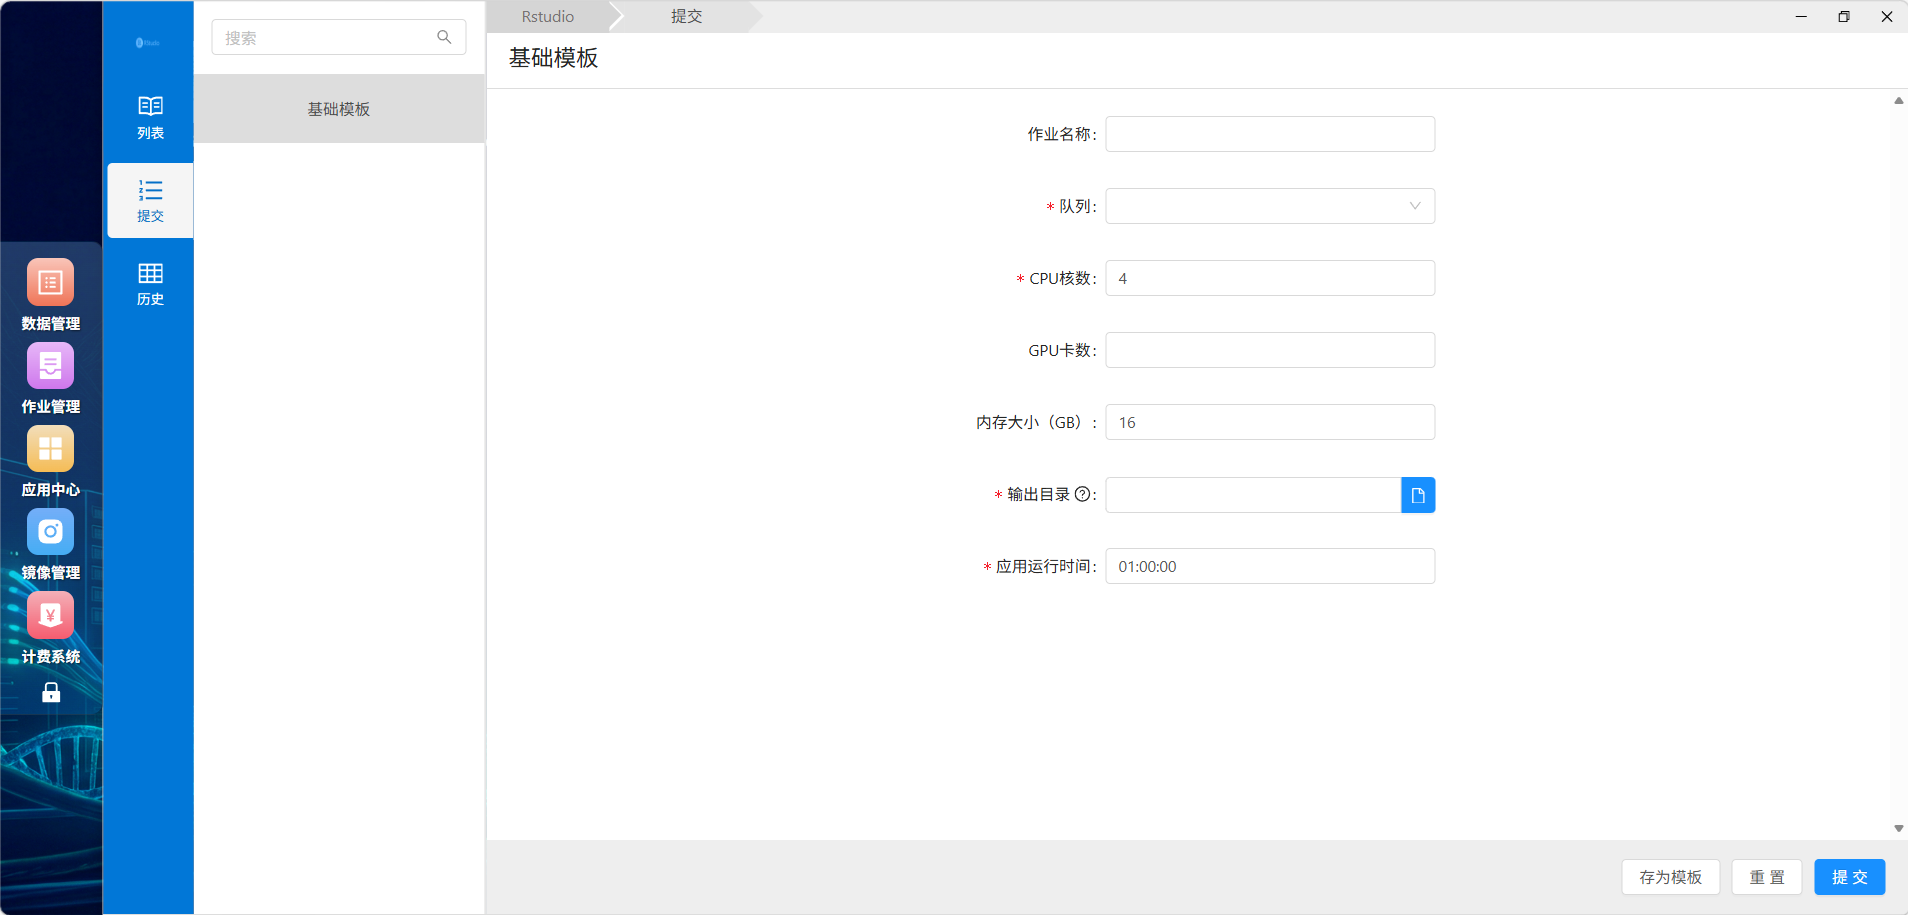Click the lock icon in sidebar
The image size is (1908, 915).
[x=51, y=692]
